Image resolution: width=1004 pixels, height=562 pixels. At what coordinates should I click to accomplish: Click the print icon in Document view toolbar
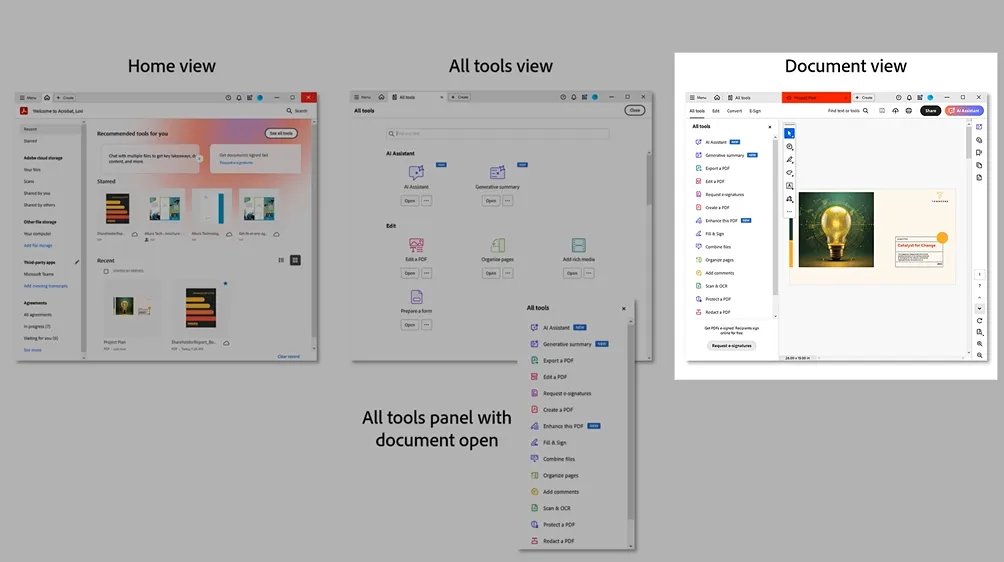(x=909, y=111)
